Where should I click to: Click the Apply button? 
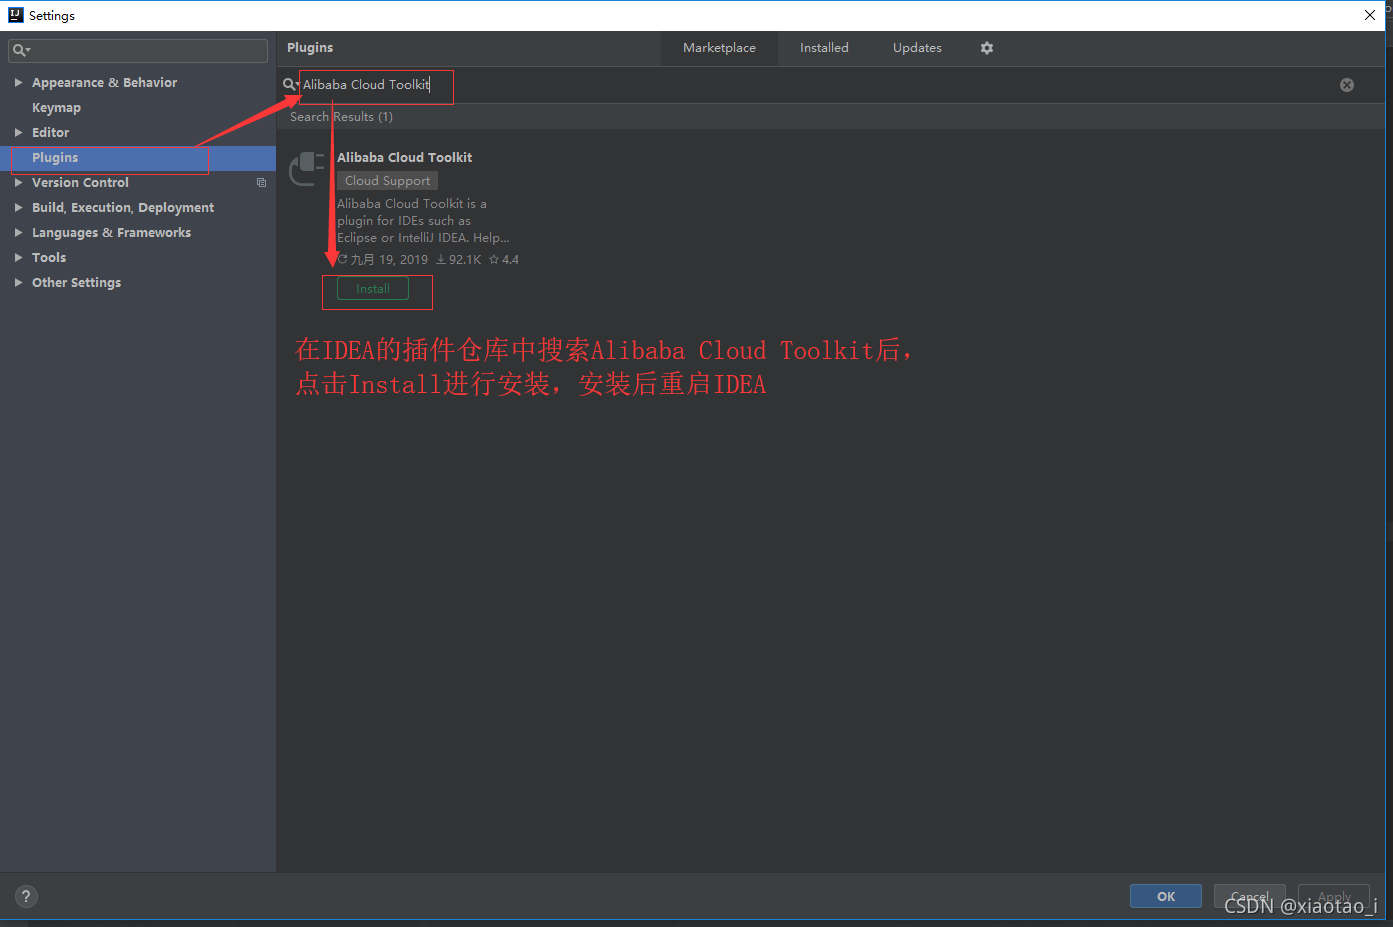pos(1334,896)
